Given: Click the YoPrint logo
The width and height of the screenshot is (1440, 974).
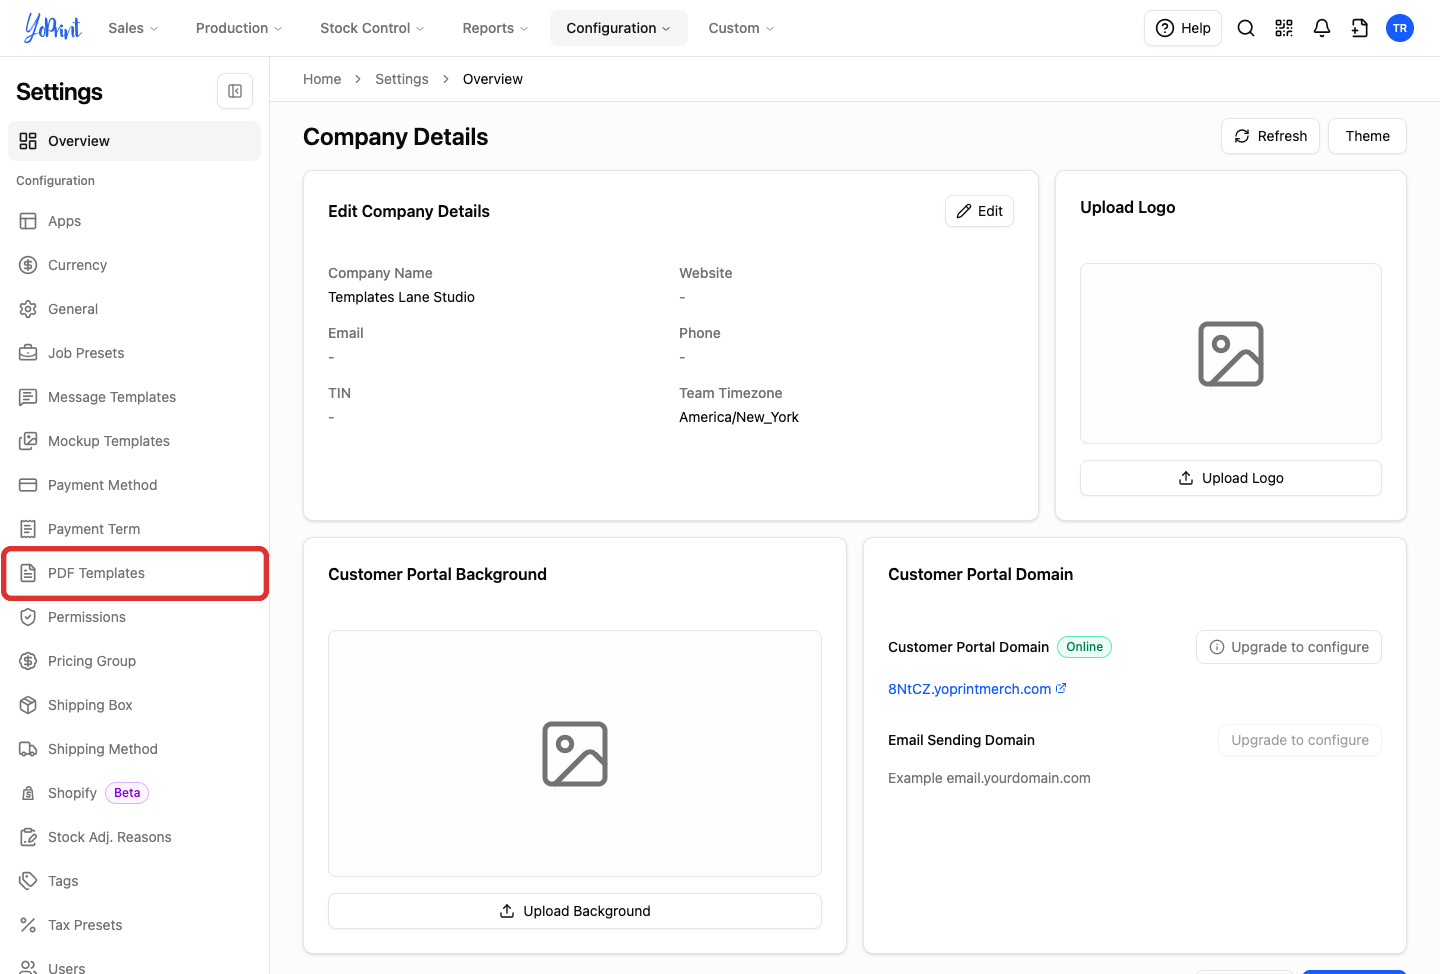Looking at the screenshot, I should pos(53,28).
